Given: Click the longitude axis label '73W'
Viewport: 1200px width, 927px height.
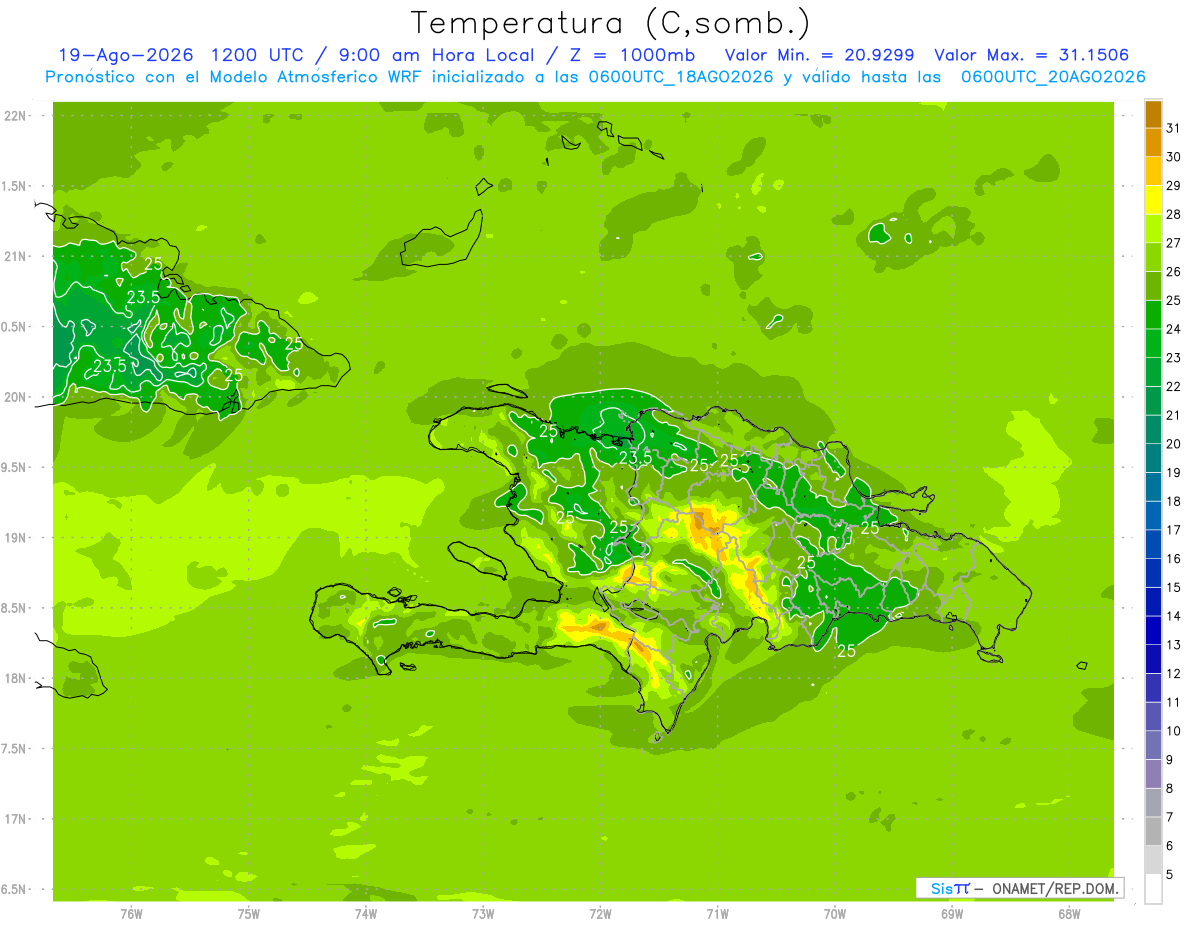Looking at the screenshot, I should pyautogui.click(x=483, y=915).
